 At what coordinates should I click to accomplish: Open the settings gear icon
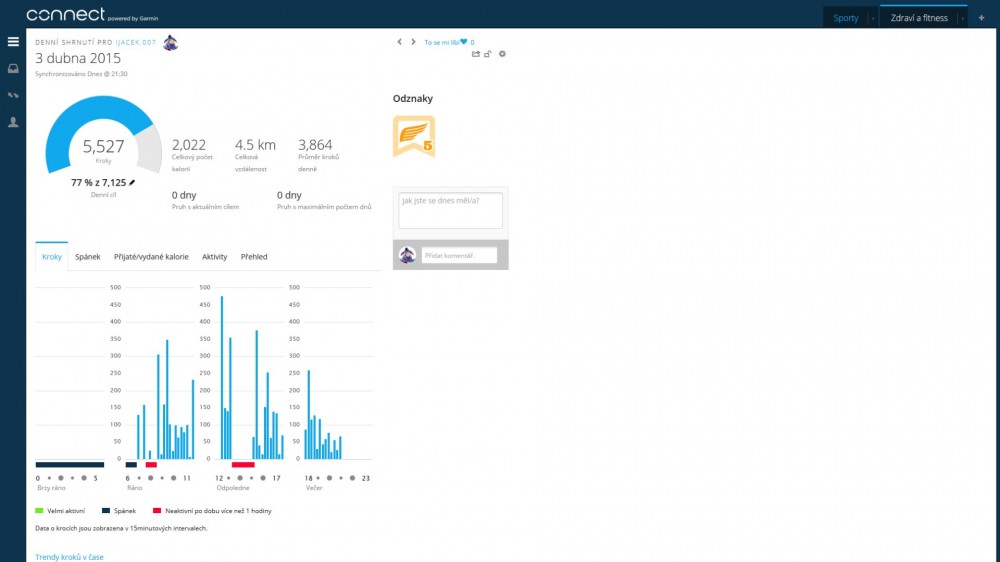502,54
